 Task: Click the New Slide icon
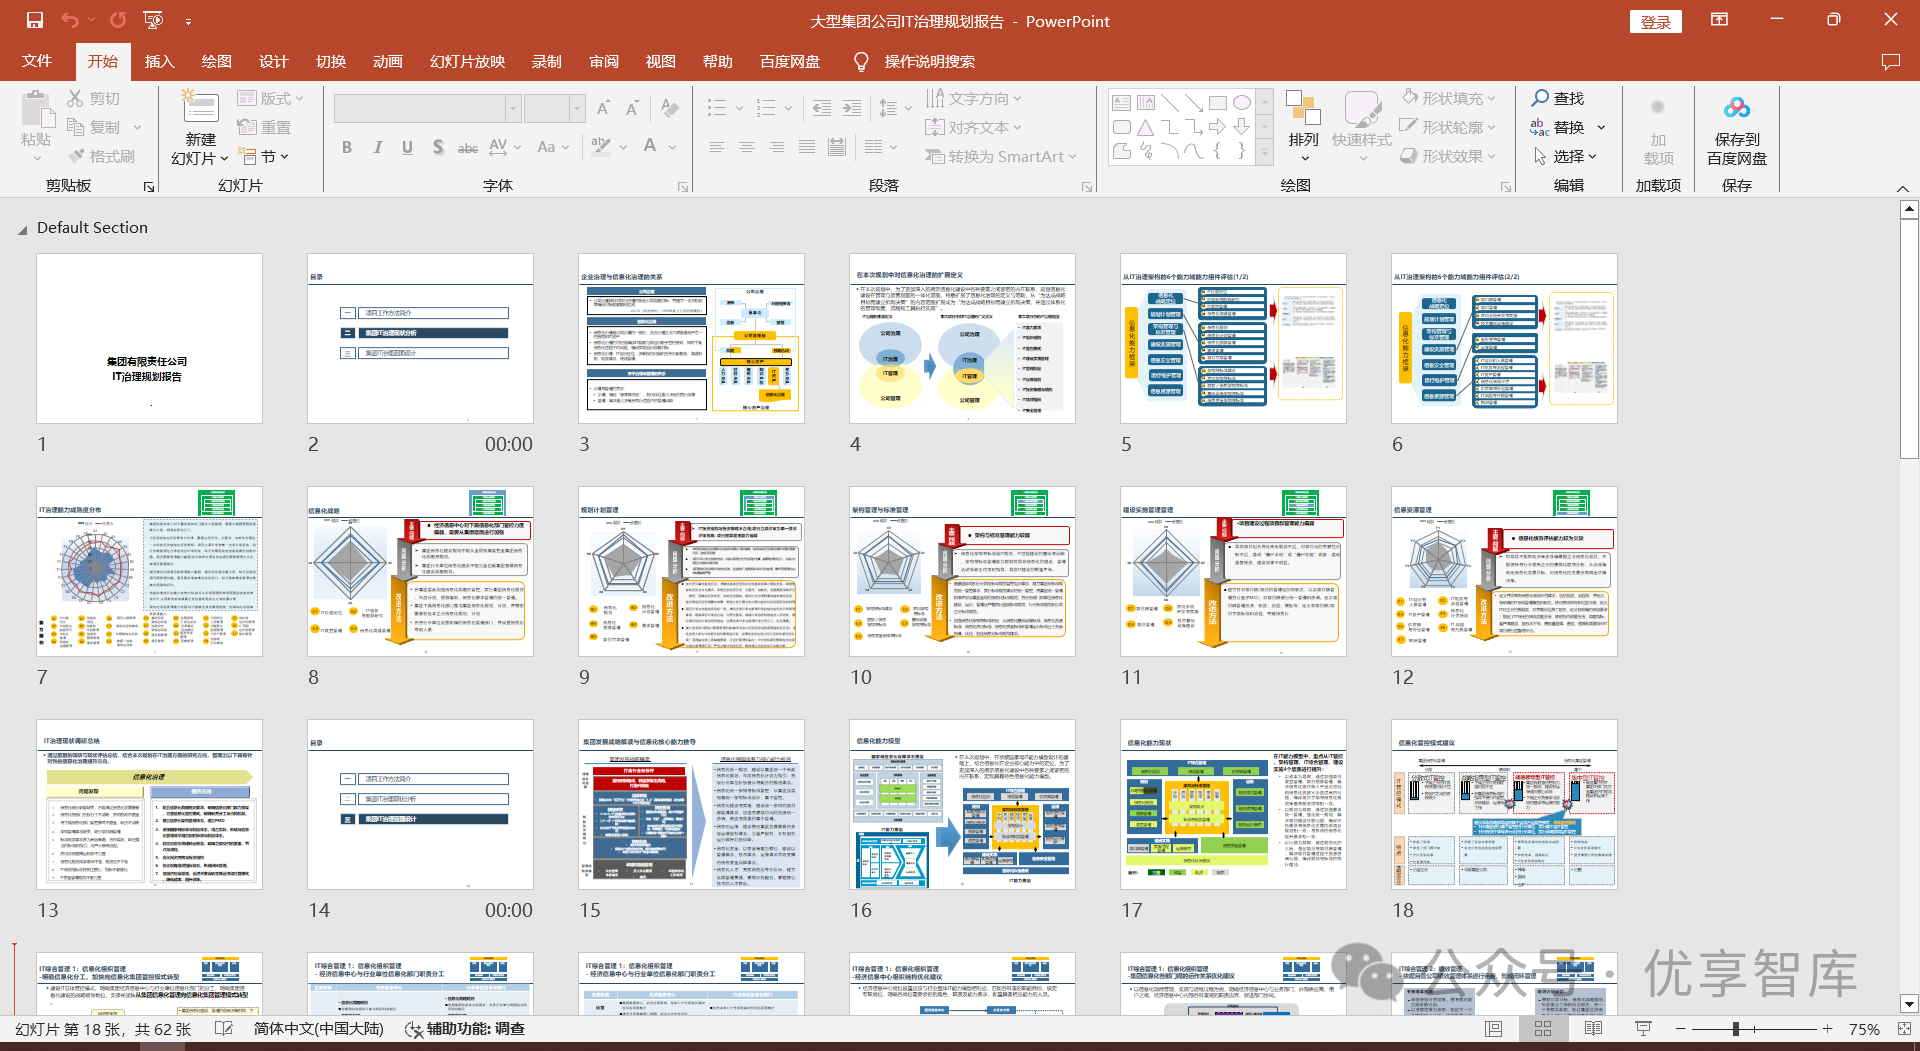coord(200,110)
